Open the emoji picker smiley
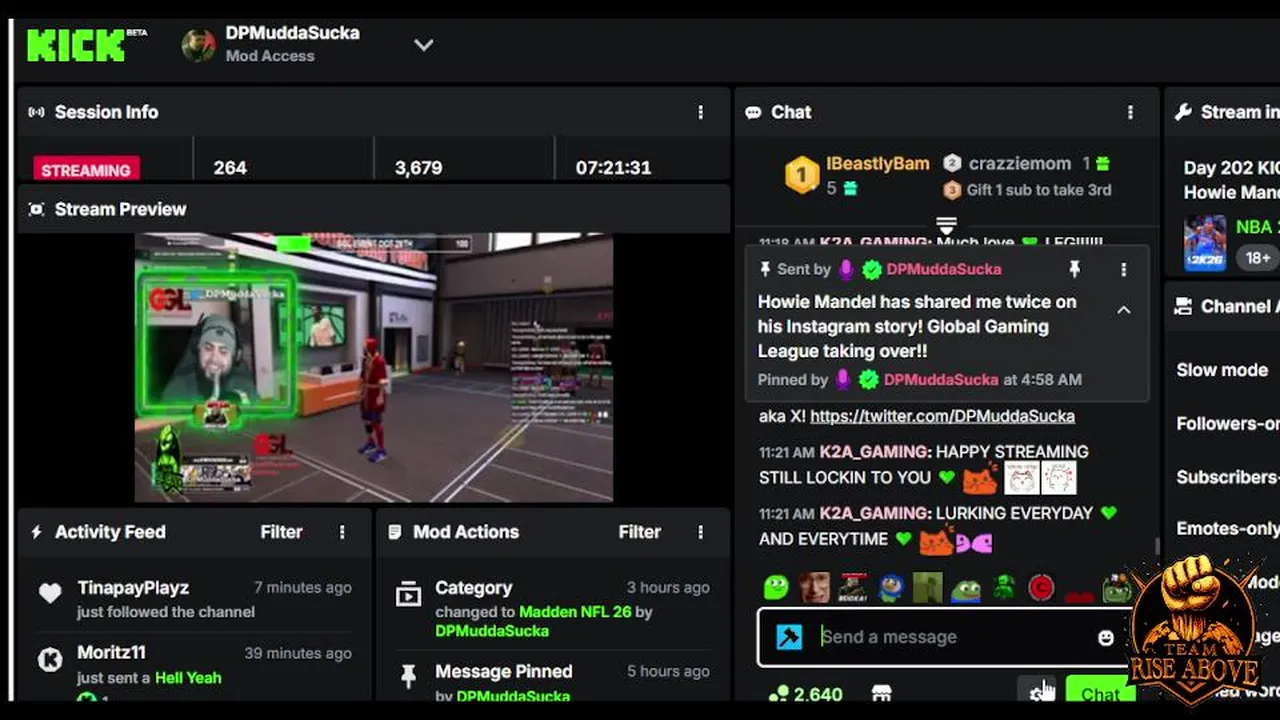The height and width of the screenshot is (720, 1280). tap(1105, 637)
